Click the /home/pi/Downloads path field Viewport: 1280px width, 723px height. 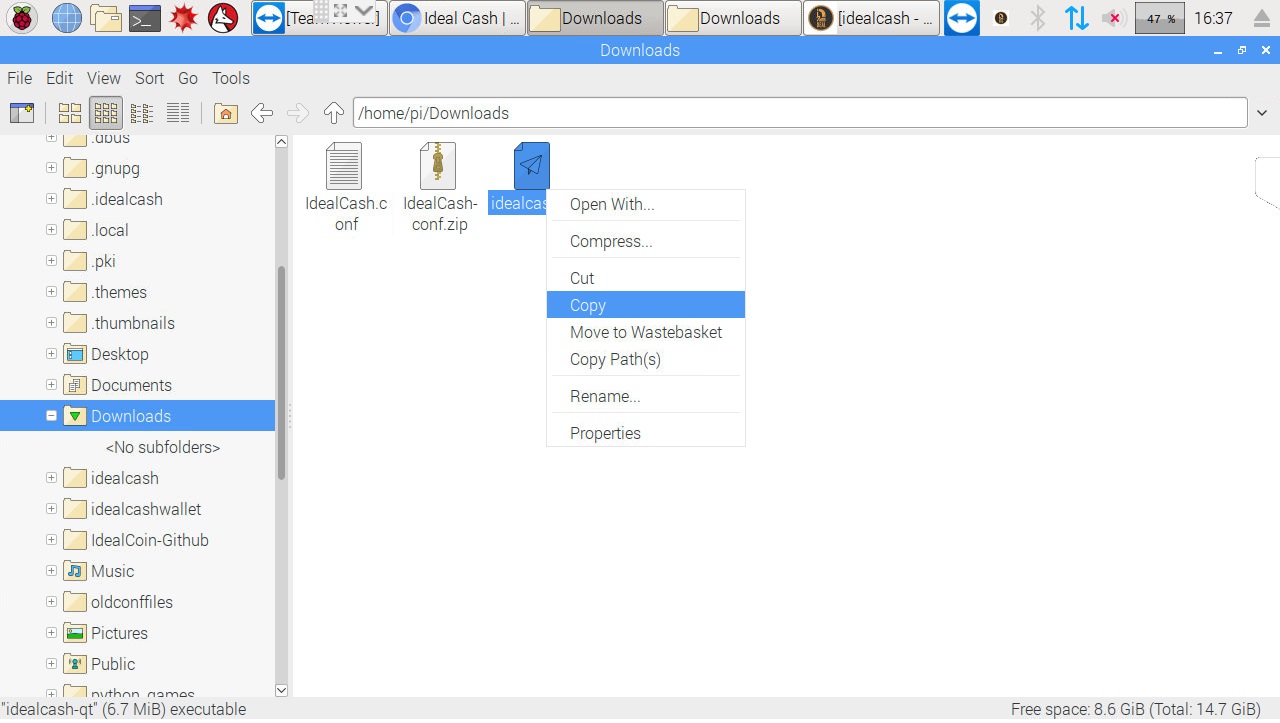click(800, 113)
